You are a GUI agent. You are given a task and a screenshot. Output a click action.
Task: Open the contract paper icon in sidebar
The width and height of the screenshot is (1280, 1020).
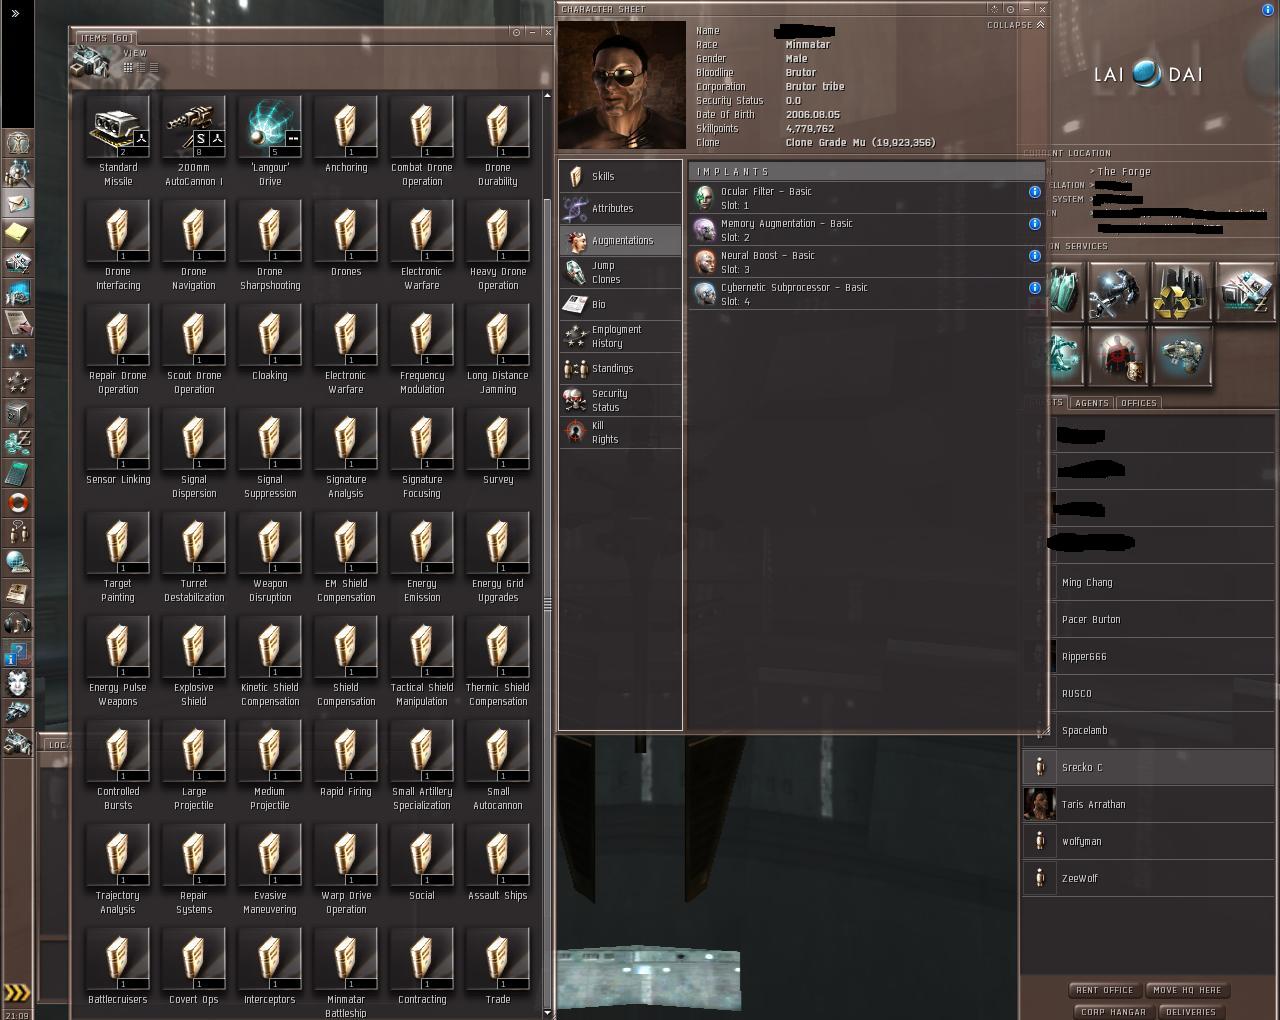click(17, 323)
